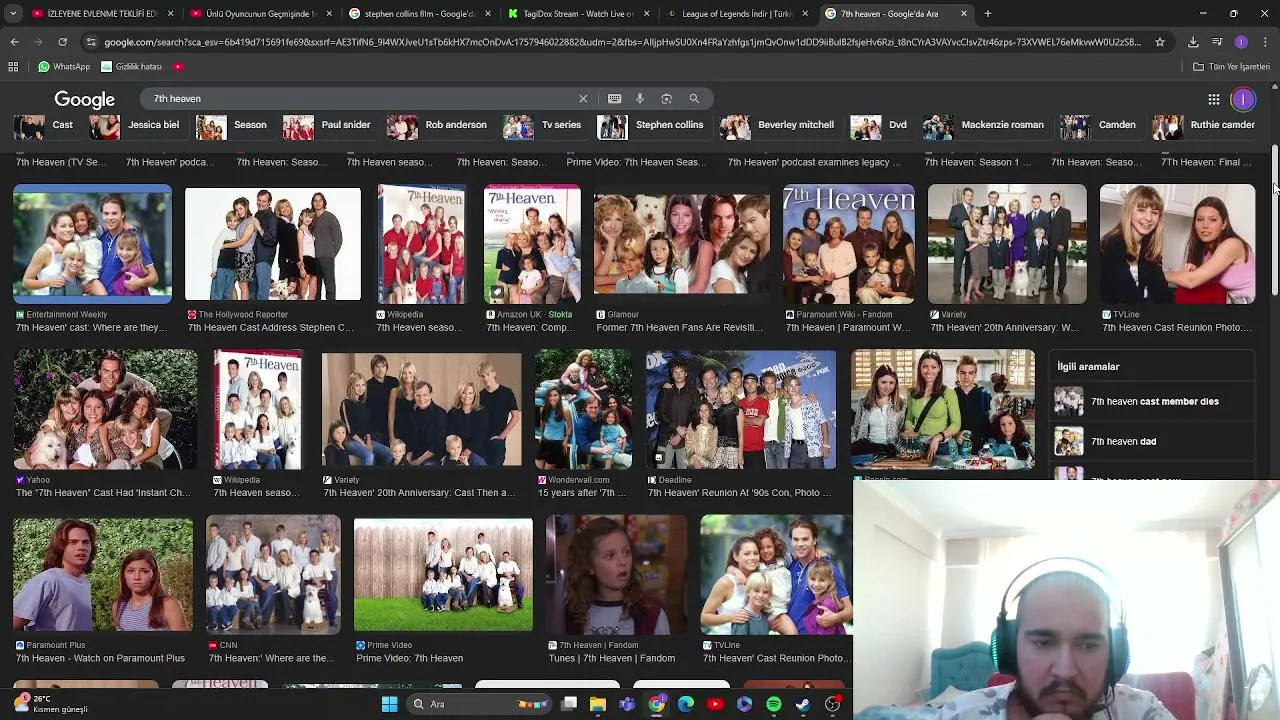The height and width of the screenshot is (720, 1280).
Task: Open Entertainment Weekly cast image result
Action: [x=92, y=243]
